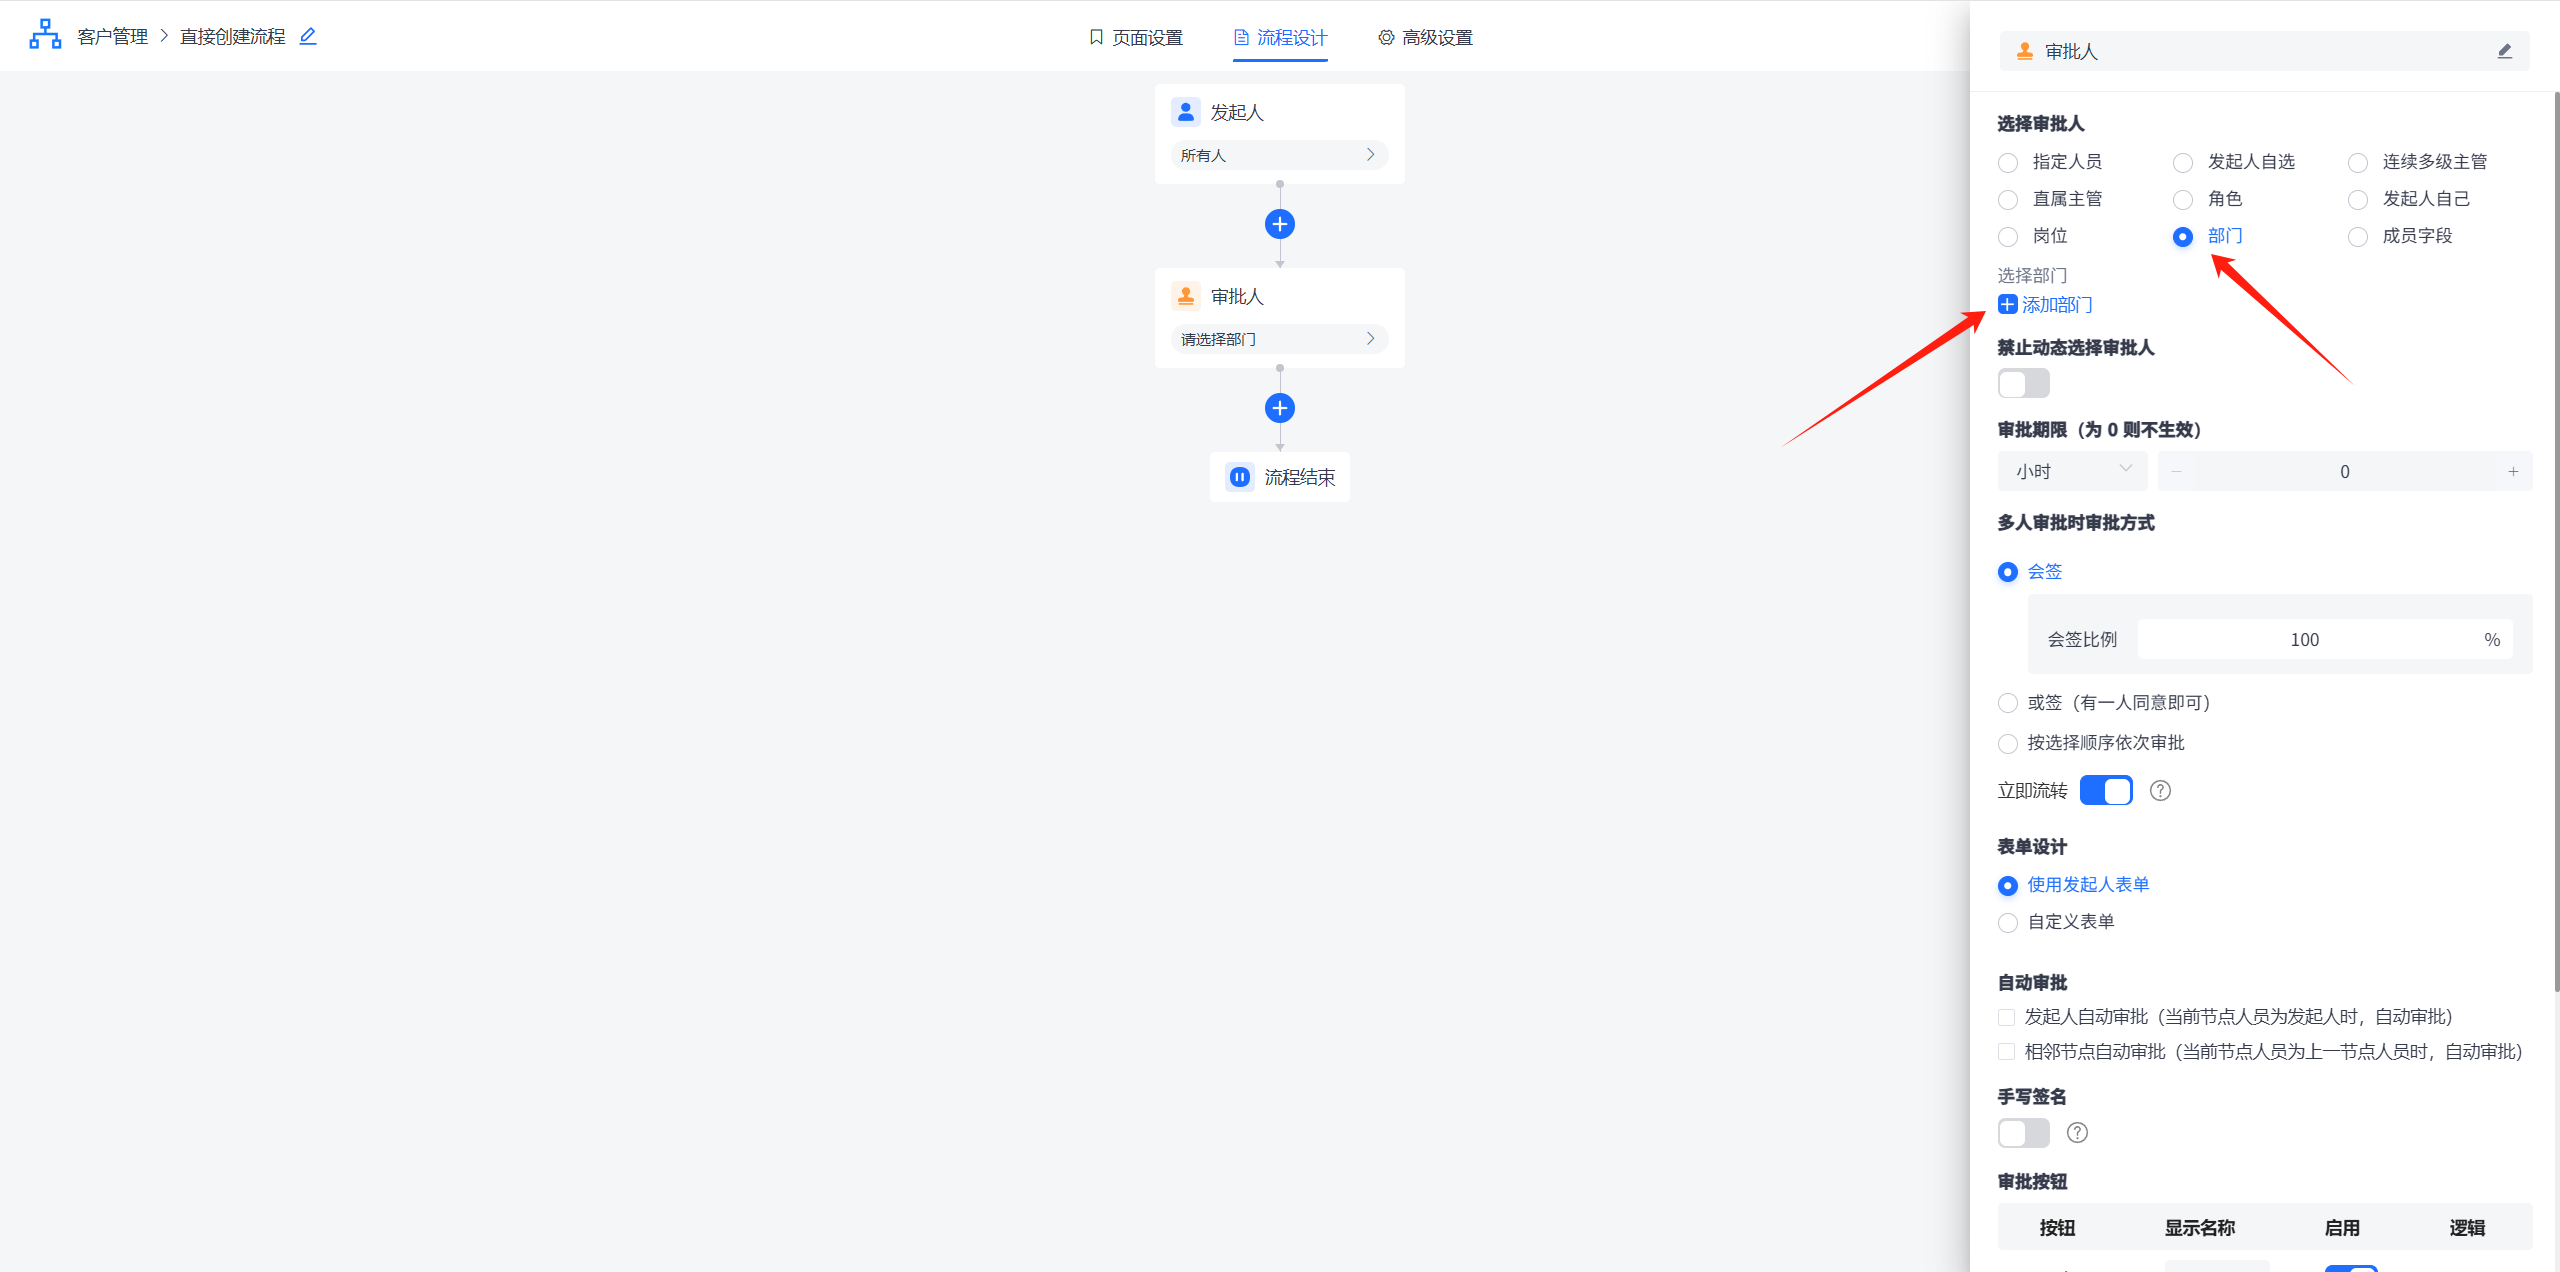Click the plus stepper of 审批期限

point(2512,472)
